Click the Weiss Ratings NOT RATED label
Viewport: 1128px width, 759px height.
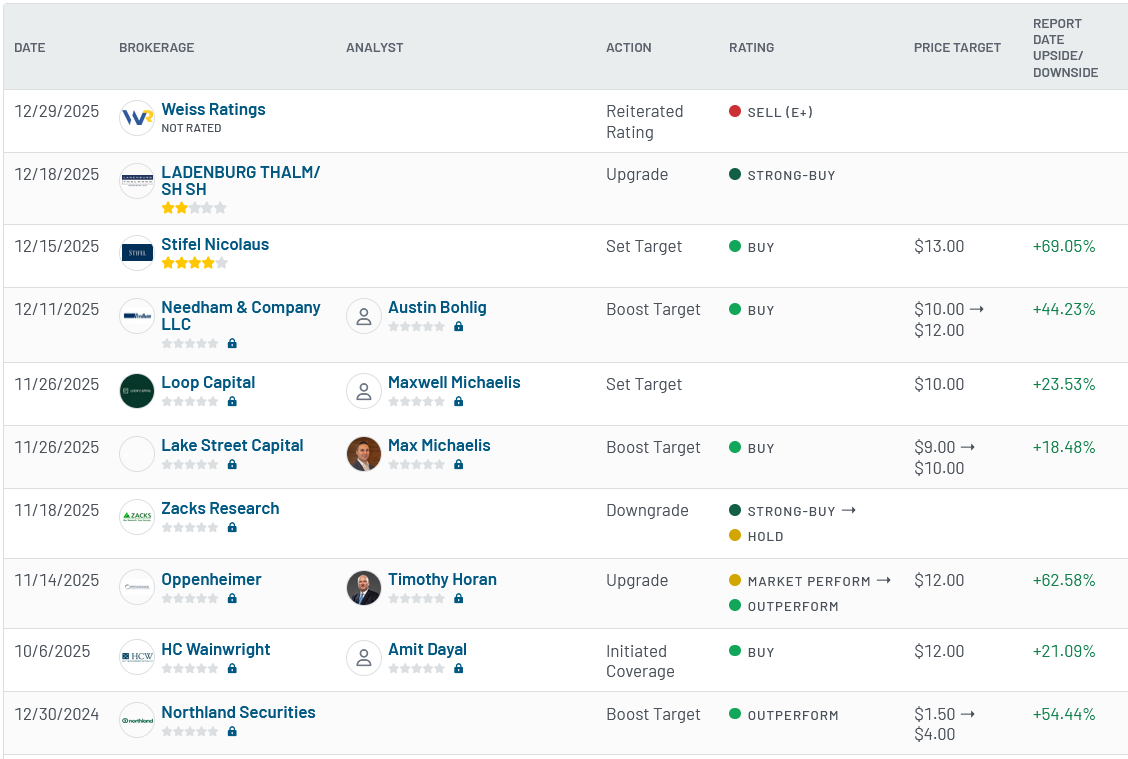click(191, 128)
